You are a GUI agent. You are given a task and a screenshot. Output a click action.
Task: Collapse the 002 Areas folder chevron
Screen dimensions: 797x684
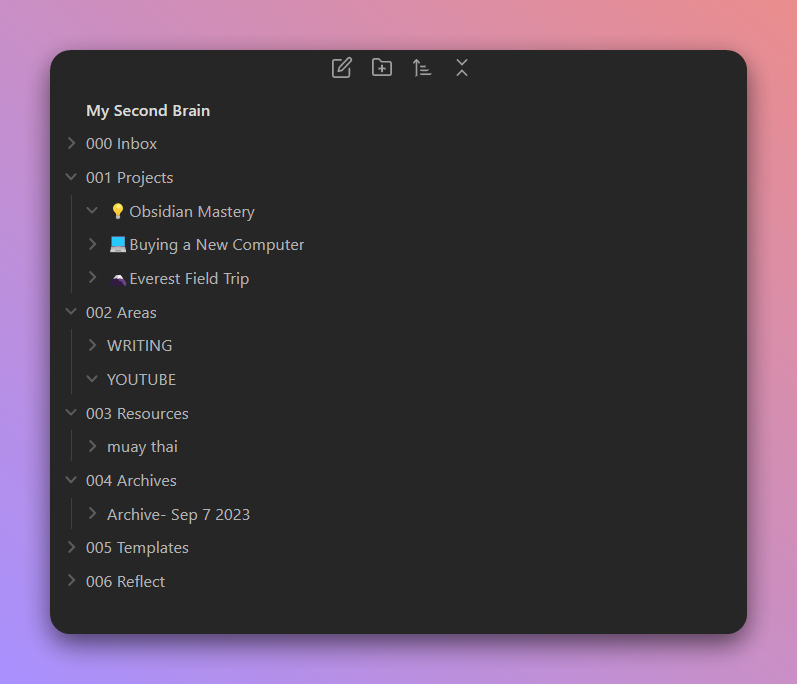[71, 312]
